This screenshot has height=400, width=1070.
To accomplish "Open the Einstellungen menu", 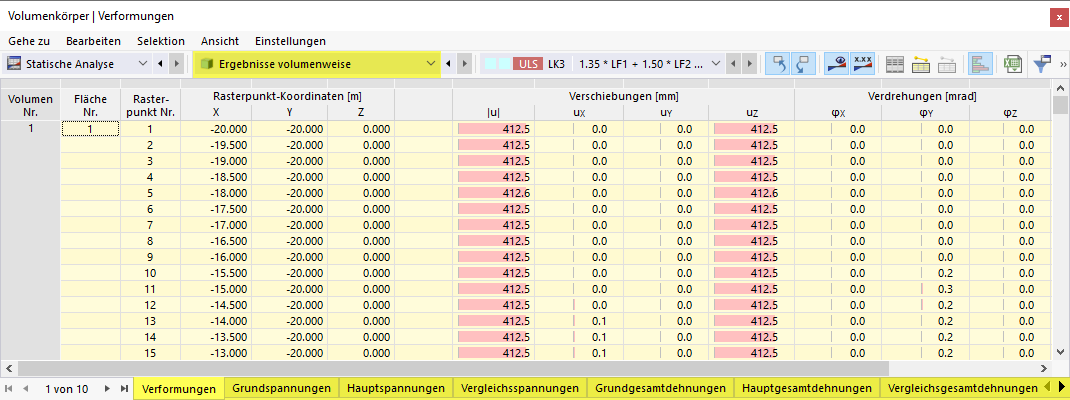I will pos(290,41).
